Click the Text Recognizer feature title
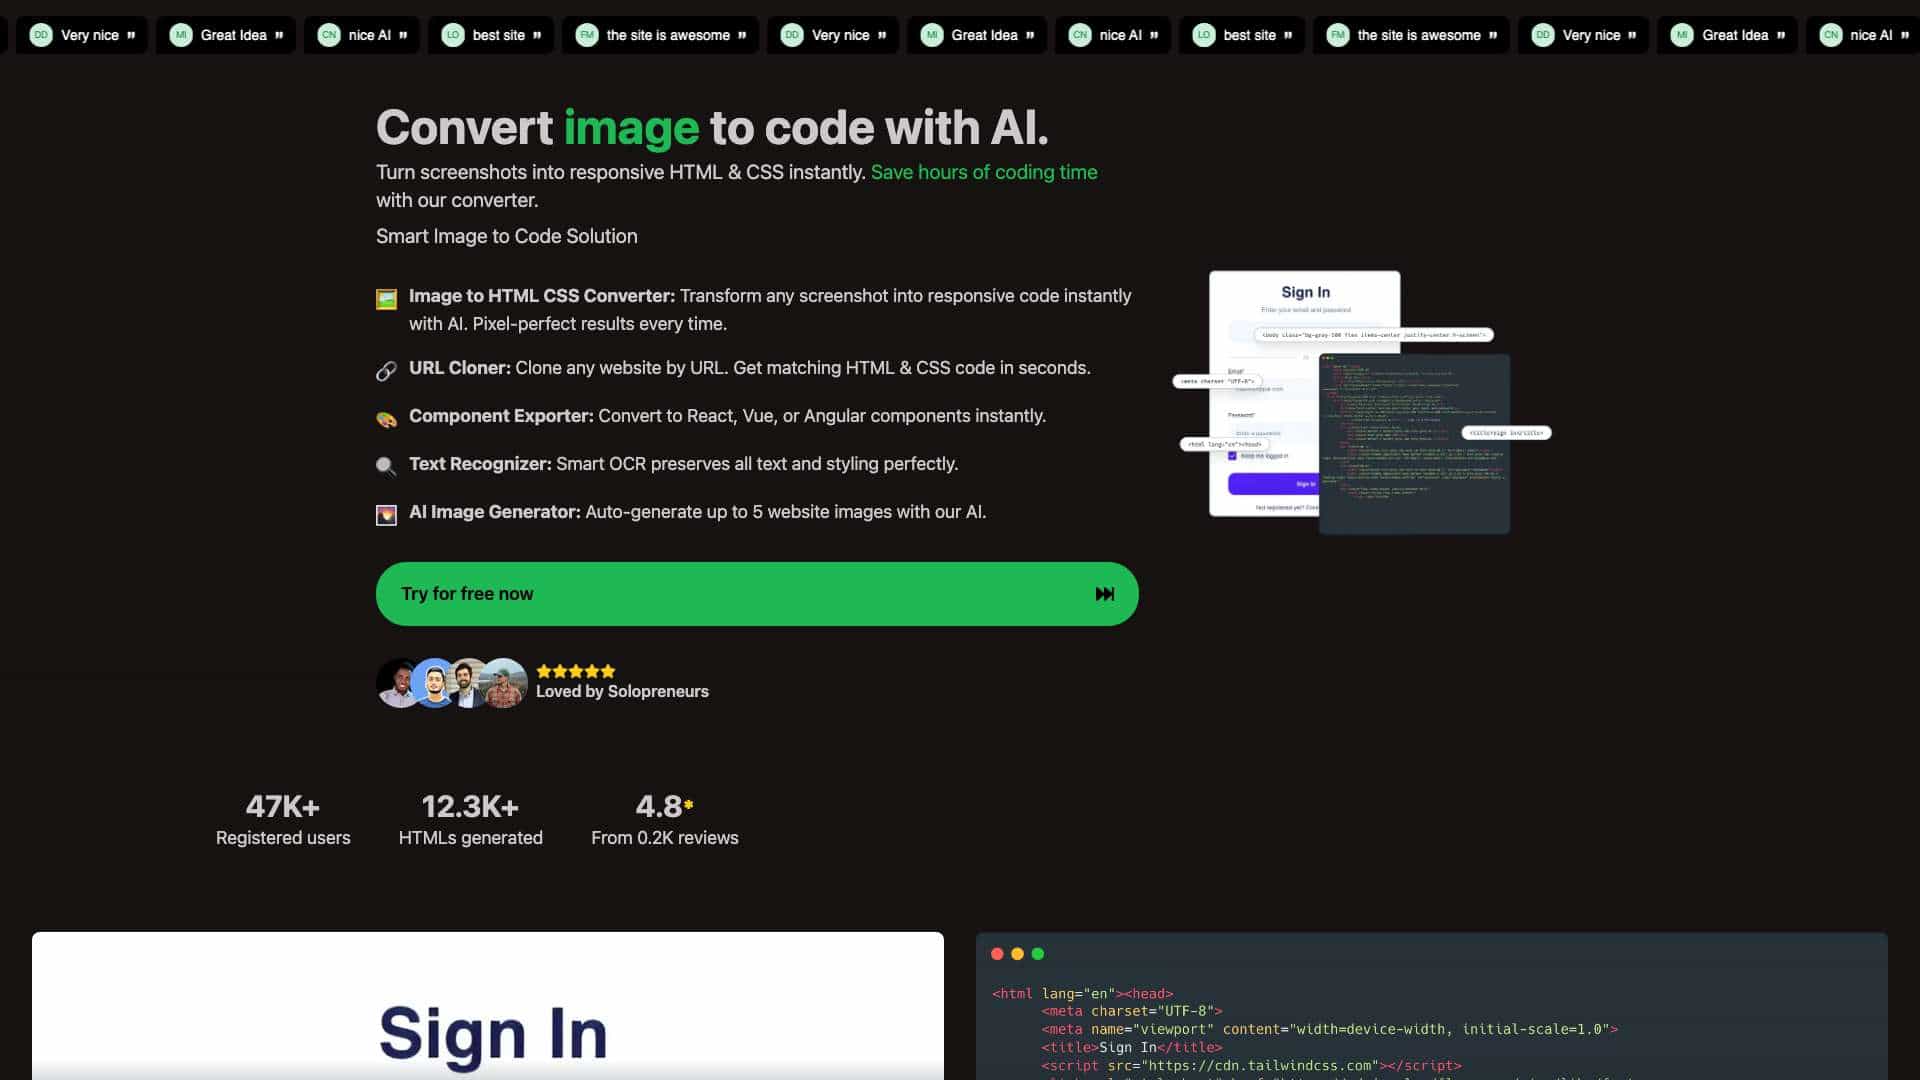Image resolution: width=1920 pixels, height=1080 pixels. coord(480,464)
